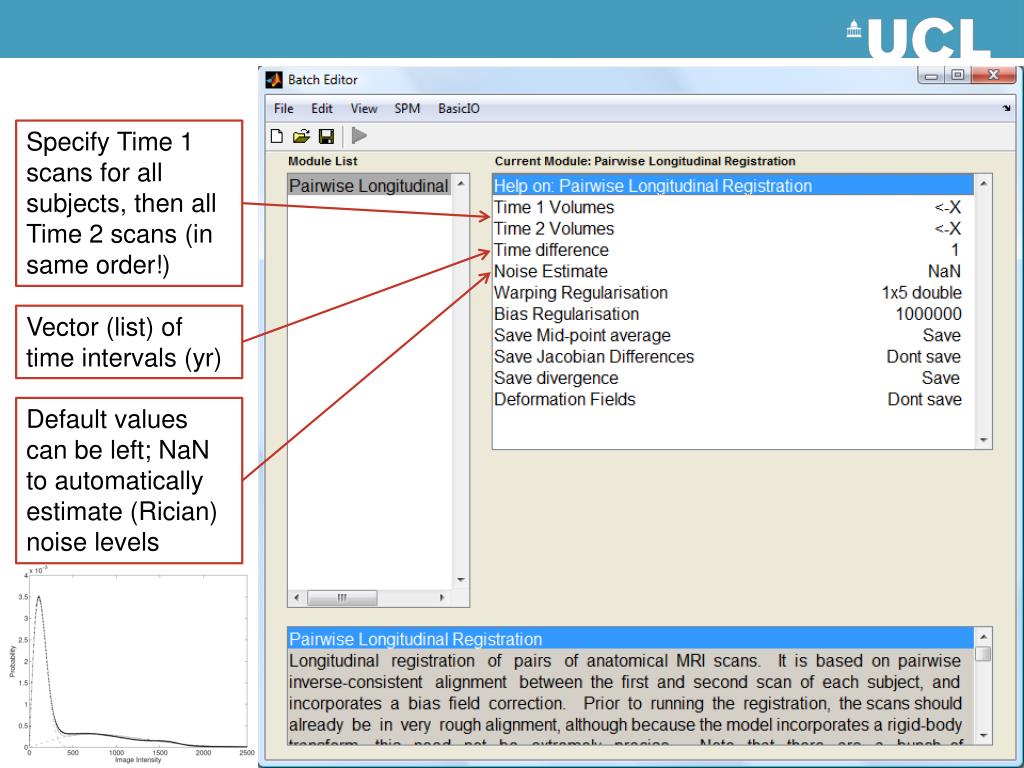
Task: Click the Module List scroll down arrow
Action: (461, 580)
